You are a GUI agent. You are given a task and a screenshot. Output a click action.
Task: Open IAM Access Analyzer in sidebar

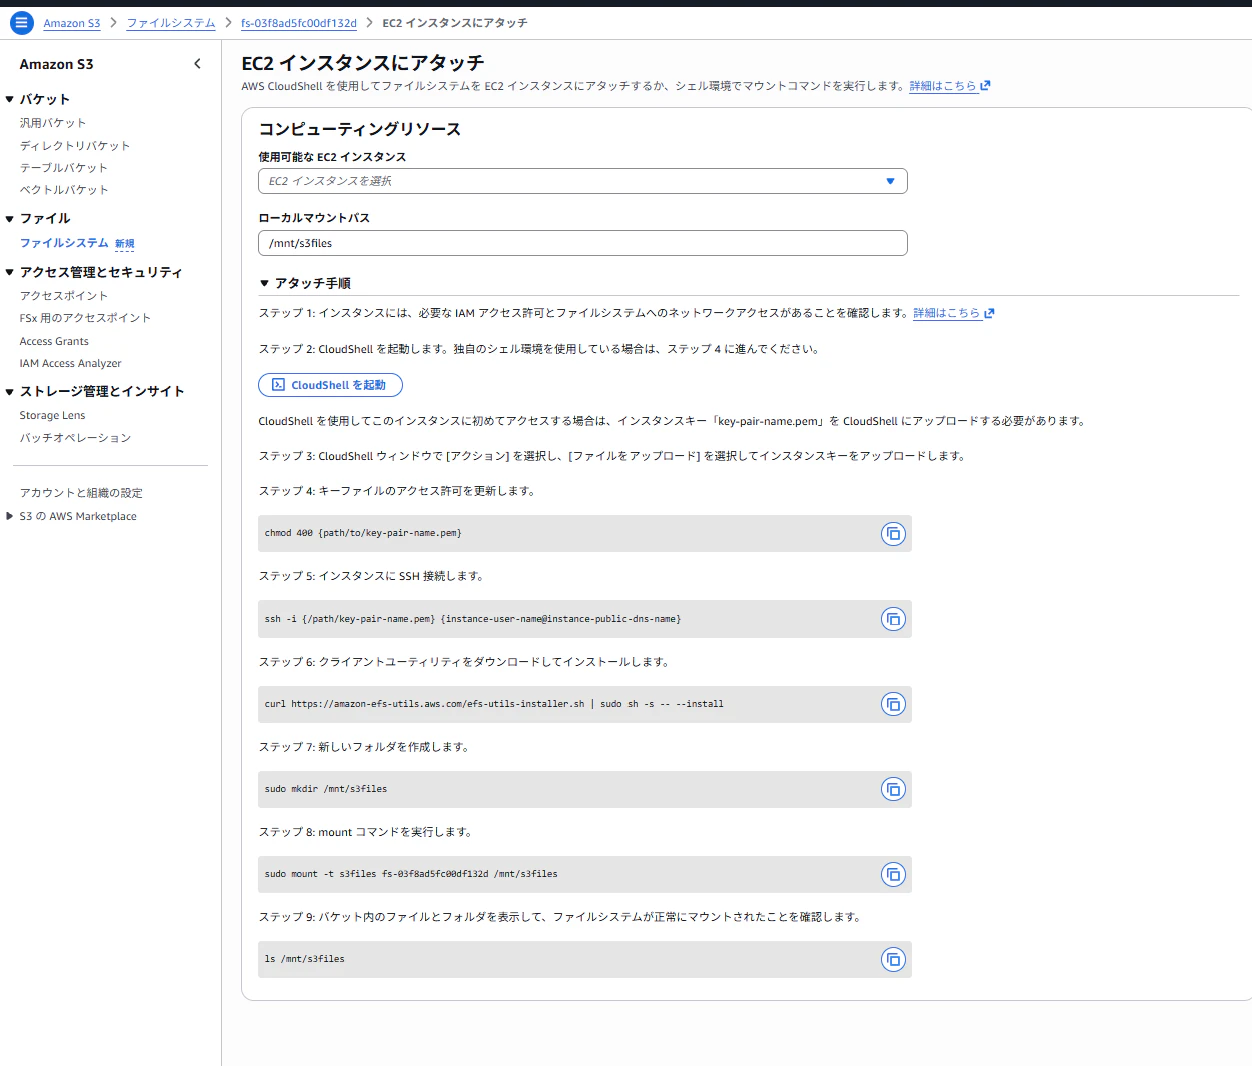point(71,364)
